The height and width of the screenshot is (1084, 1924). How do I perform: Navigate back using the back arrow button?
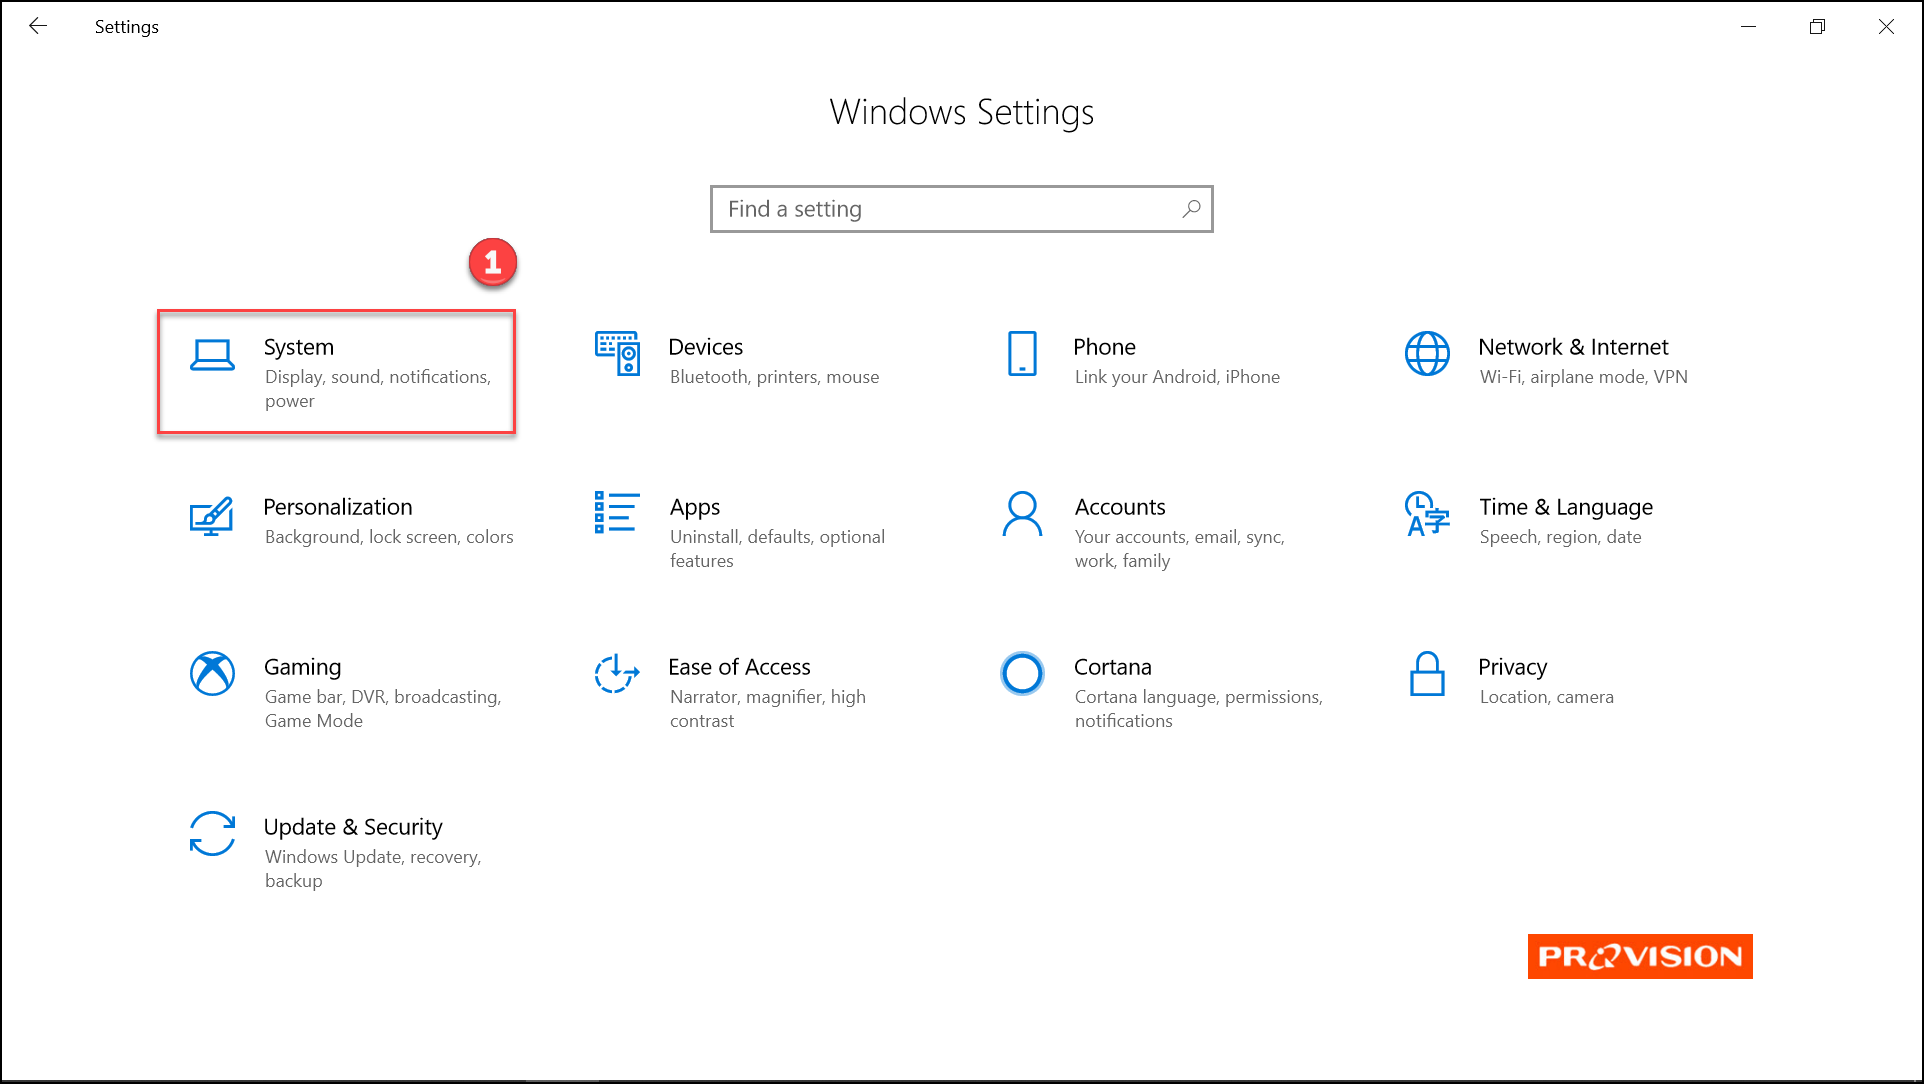tap(36, 26)
